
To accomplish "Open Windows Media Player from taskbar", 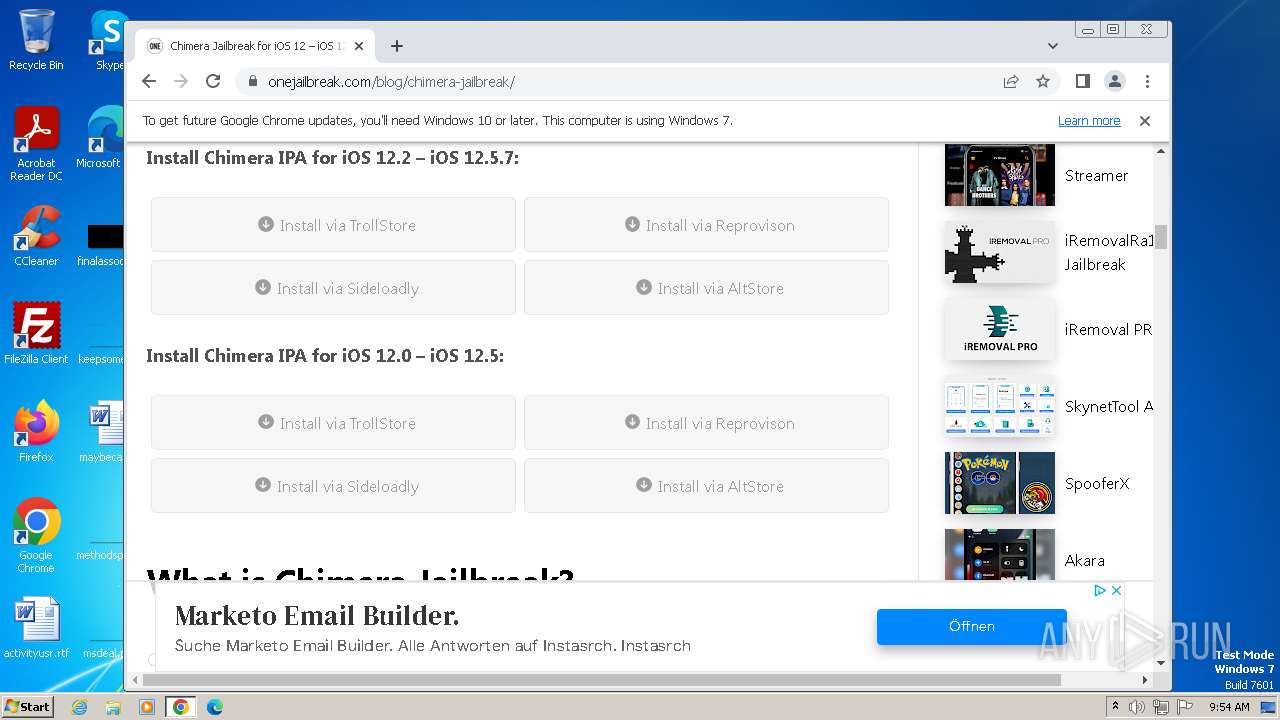I will click(147, 707).
